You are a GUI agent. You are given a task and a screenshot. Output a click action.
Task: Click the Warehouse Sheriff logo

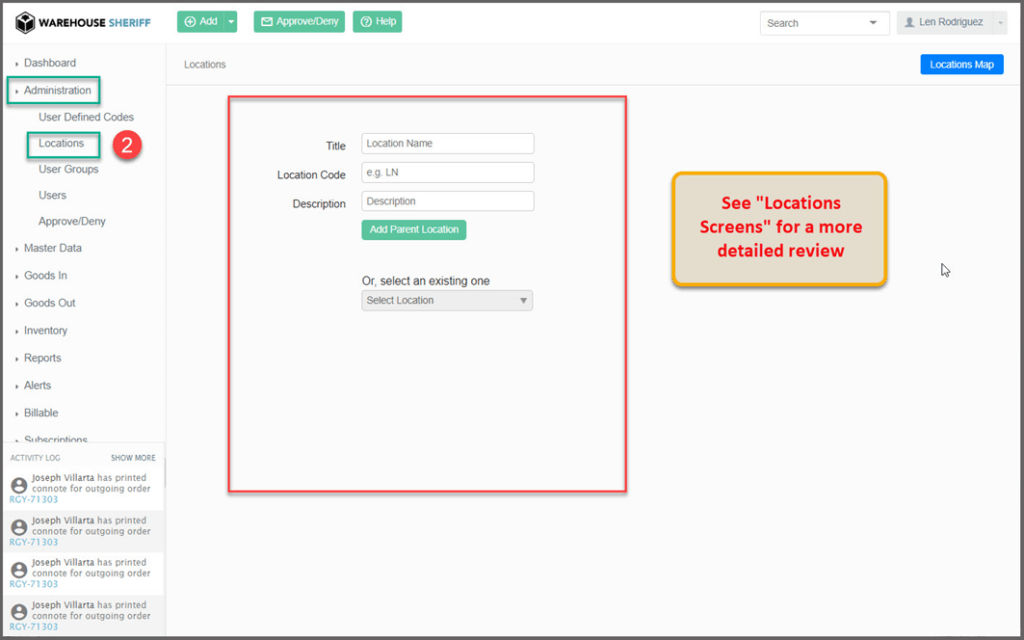83,22
